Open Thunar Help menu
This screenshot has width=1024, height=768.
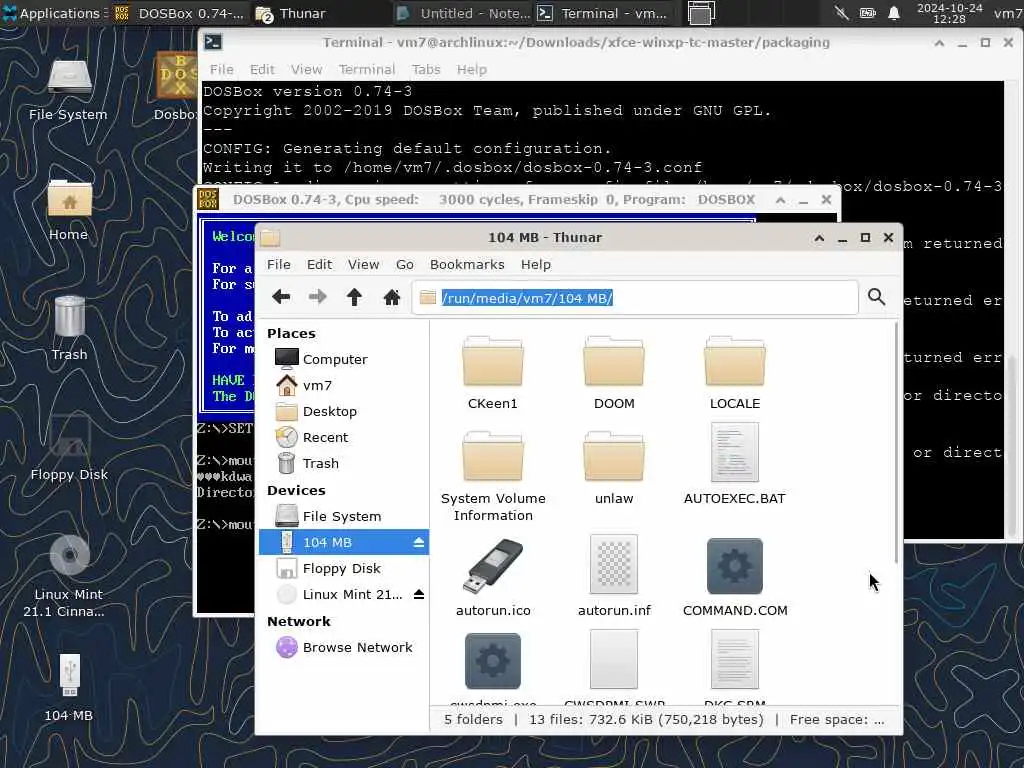click(536, 264)
